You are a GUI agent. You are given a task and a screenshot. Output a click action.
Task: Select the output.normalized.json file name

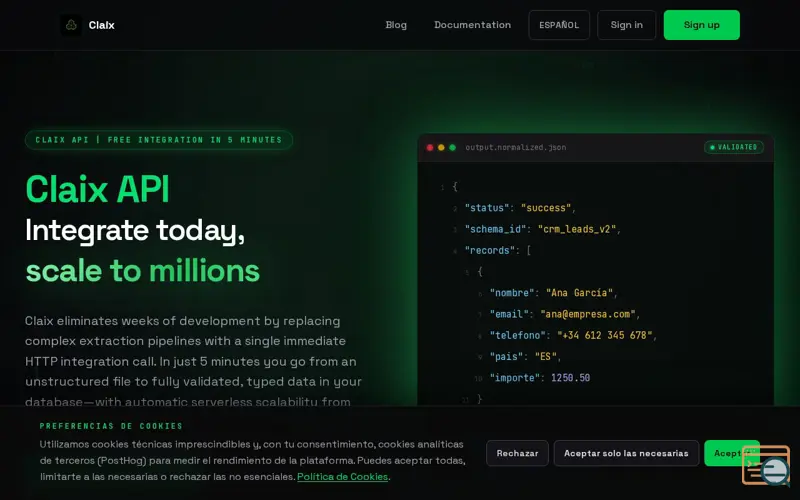[x=515, y=147]
